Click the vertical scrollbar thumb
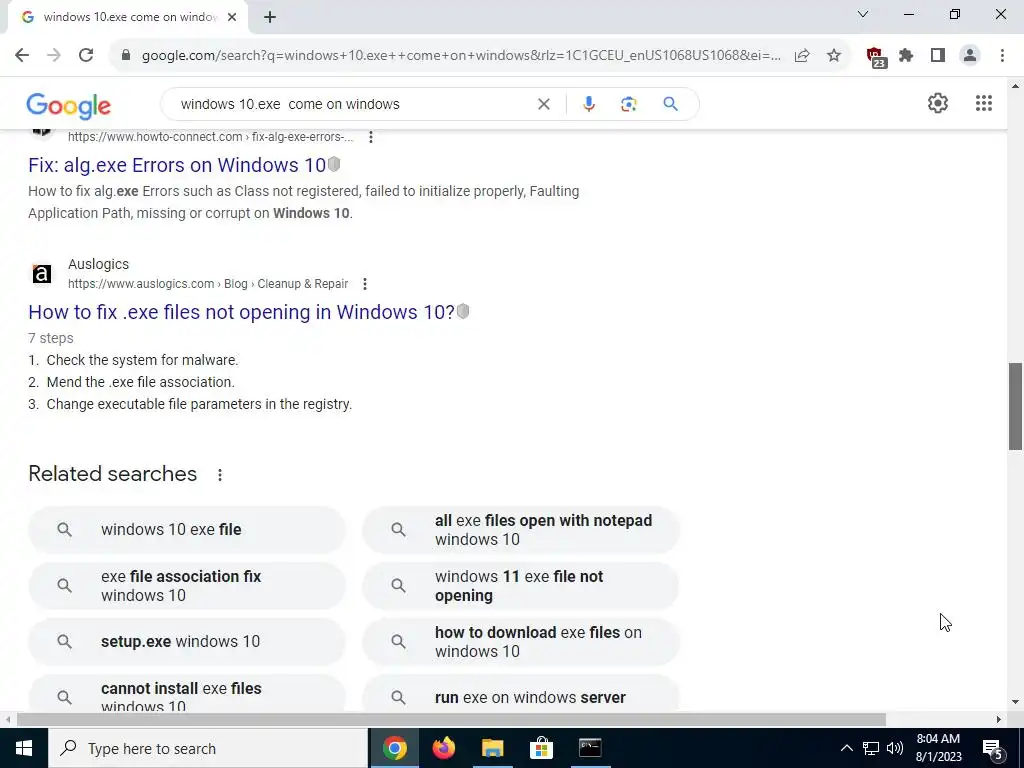 (x=1016, y=406)
